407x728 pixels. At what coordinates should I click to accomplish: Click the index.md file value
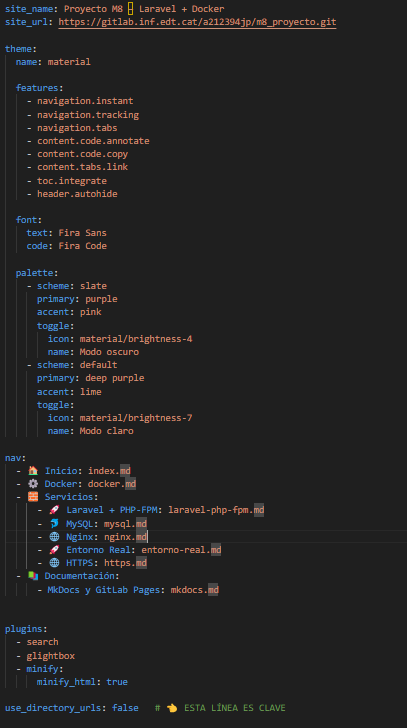click(x=109, y=470)
